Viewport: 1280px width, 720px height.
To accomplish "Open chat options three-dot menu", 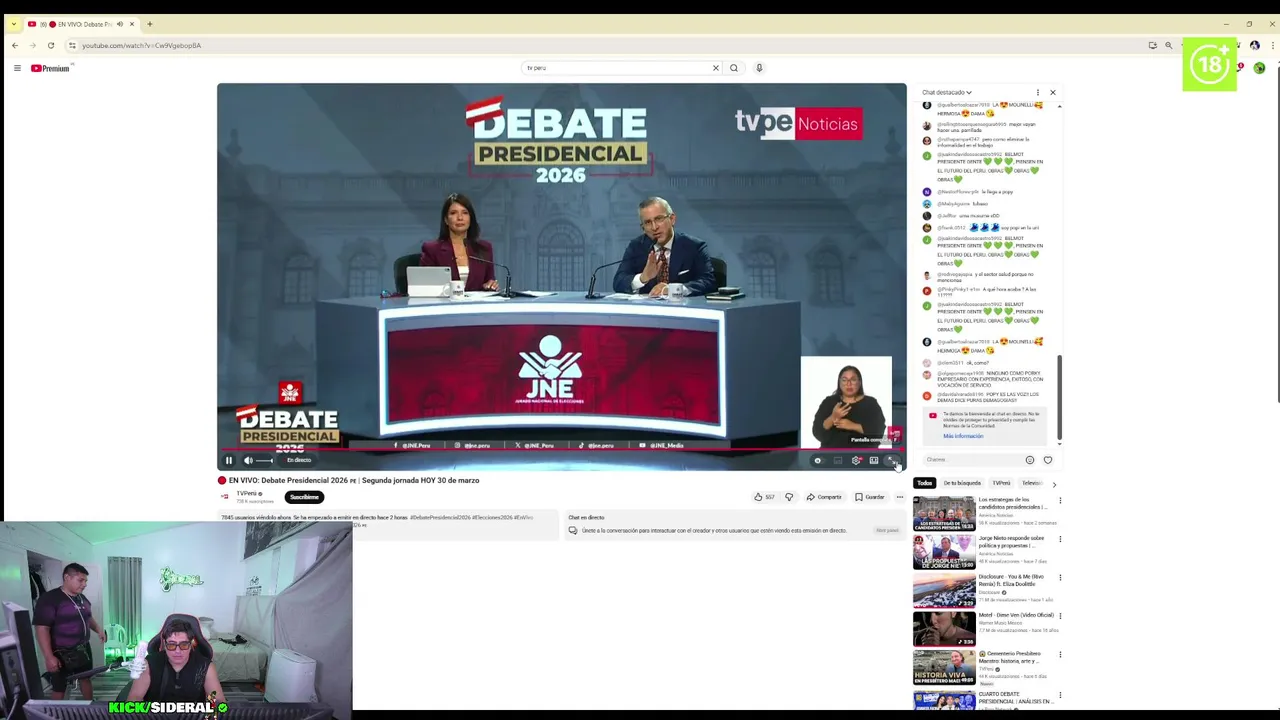I will pyautogui.click(x=1037, y=92).
